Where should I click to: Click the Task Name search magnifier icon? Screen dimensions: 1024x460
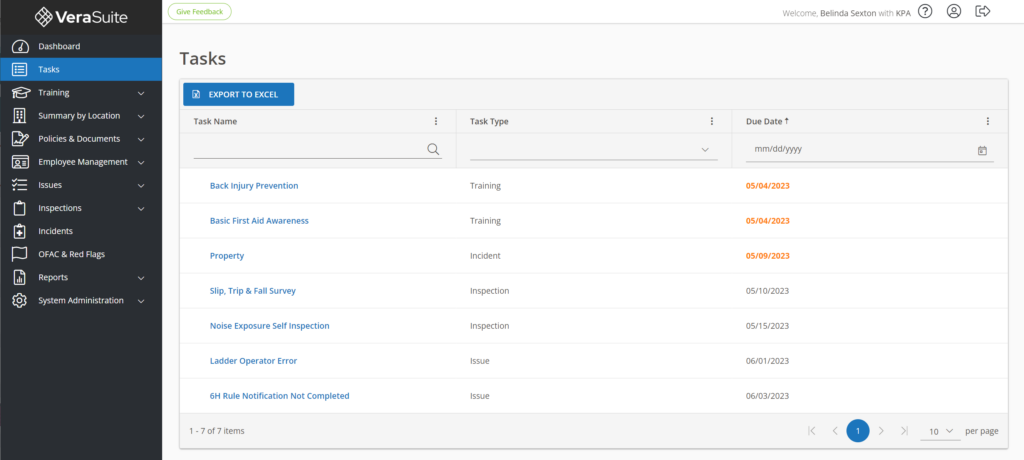(x=433, y=149)
